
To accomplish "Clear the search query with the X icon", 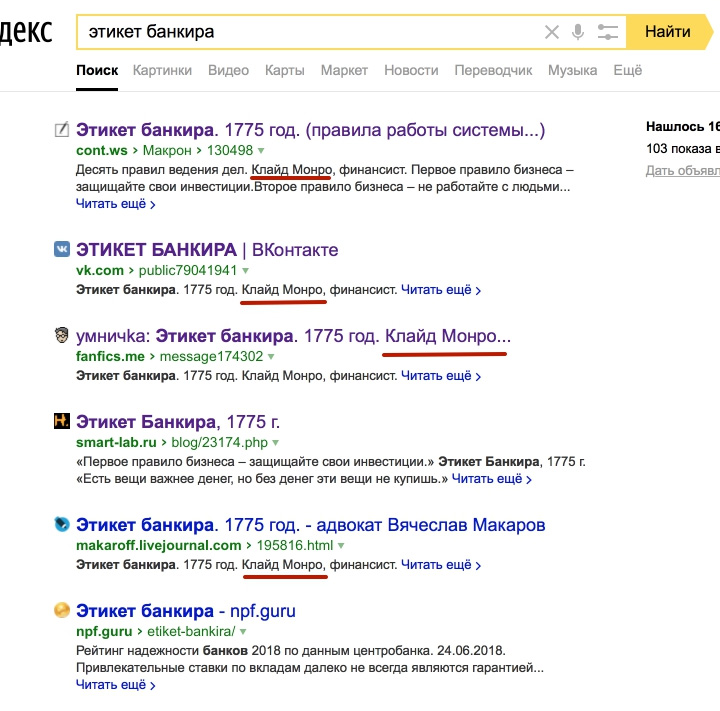I will pos(551,32).
